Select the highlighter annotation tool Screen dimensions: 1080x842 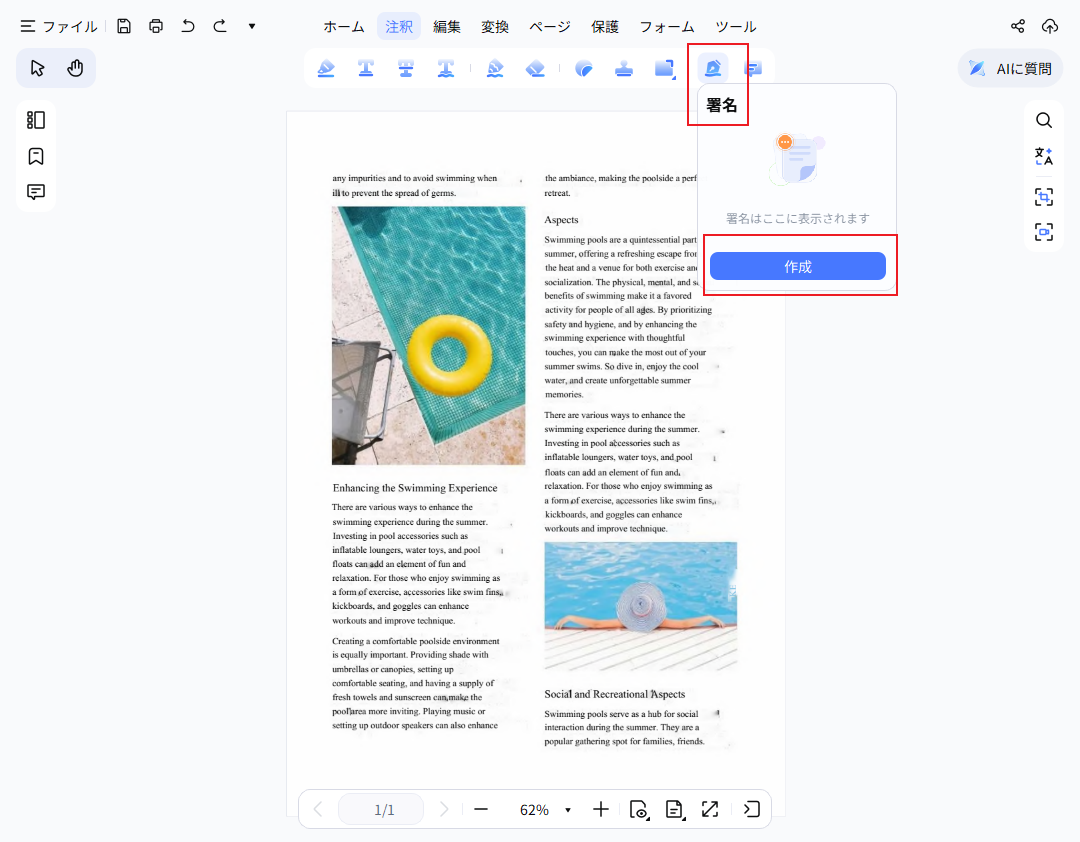tap(326, 68)
